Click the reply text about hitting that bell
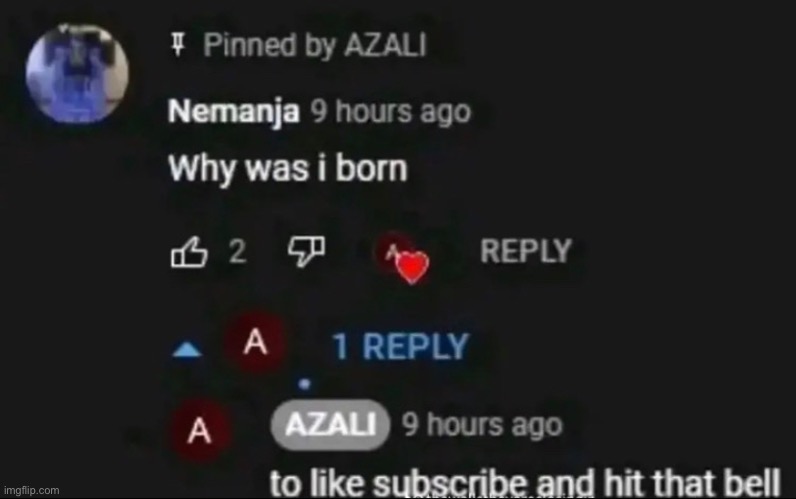796x499 pixels. [525, 483]
